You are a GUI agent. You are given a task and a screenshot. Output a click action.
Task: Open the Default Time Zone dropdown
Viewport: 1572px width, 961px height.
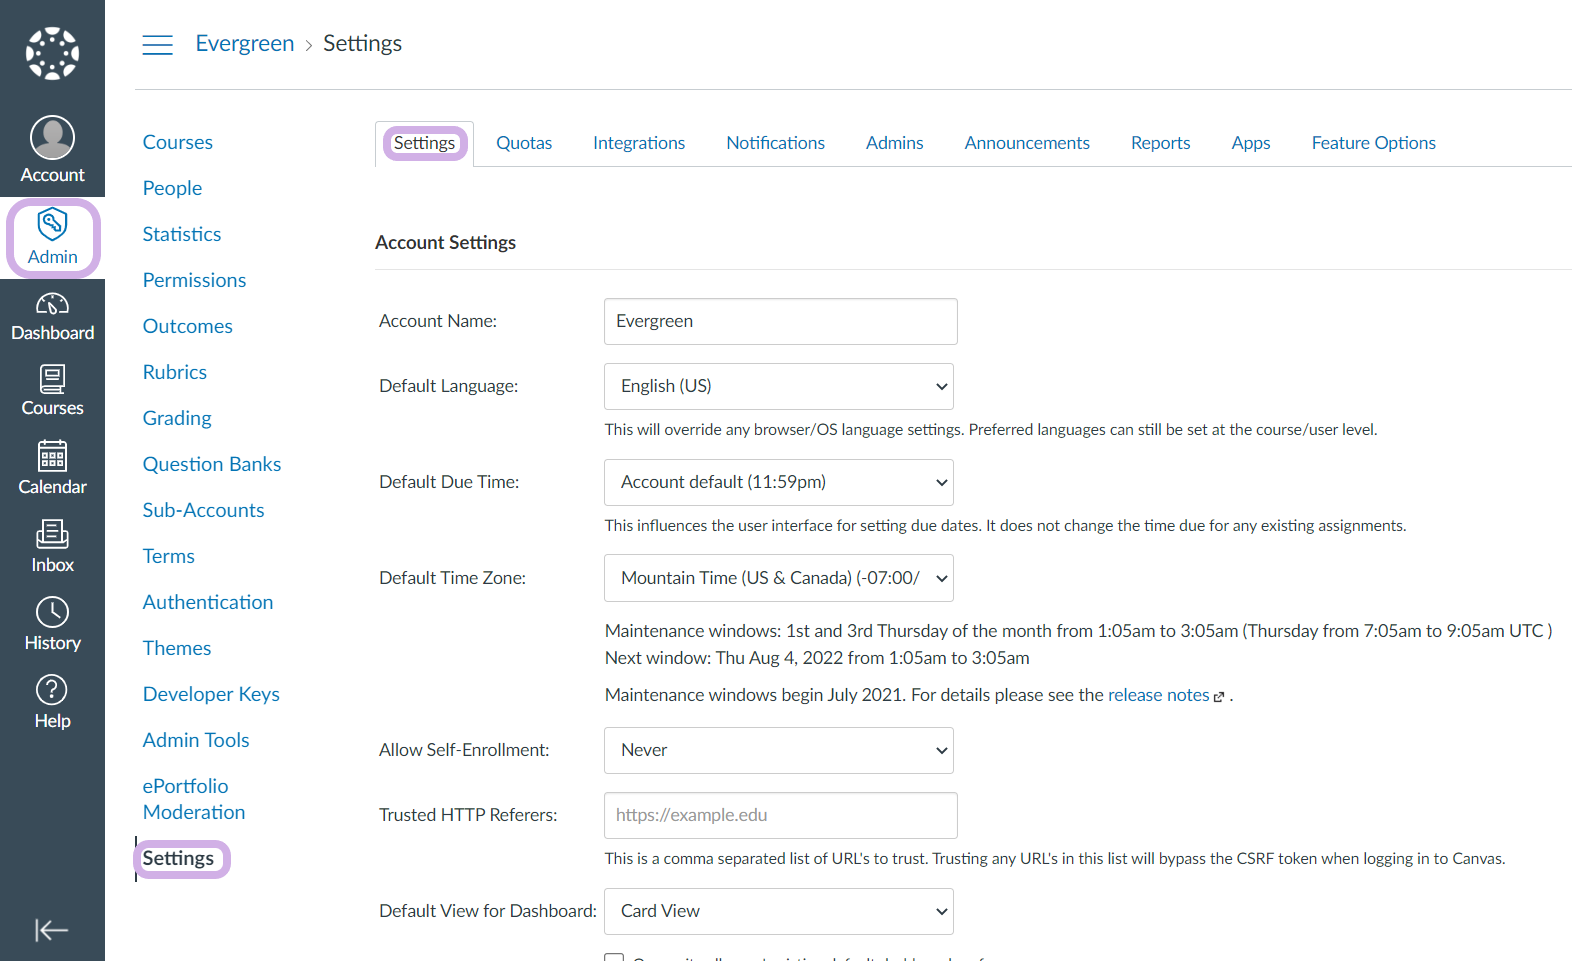(x=778, y=578)
